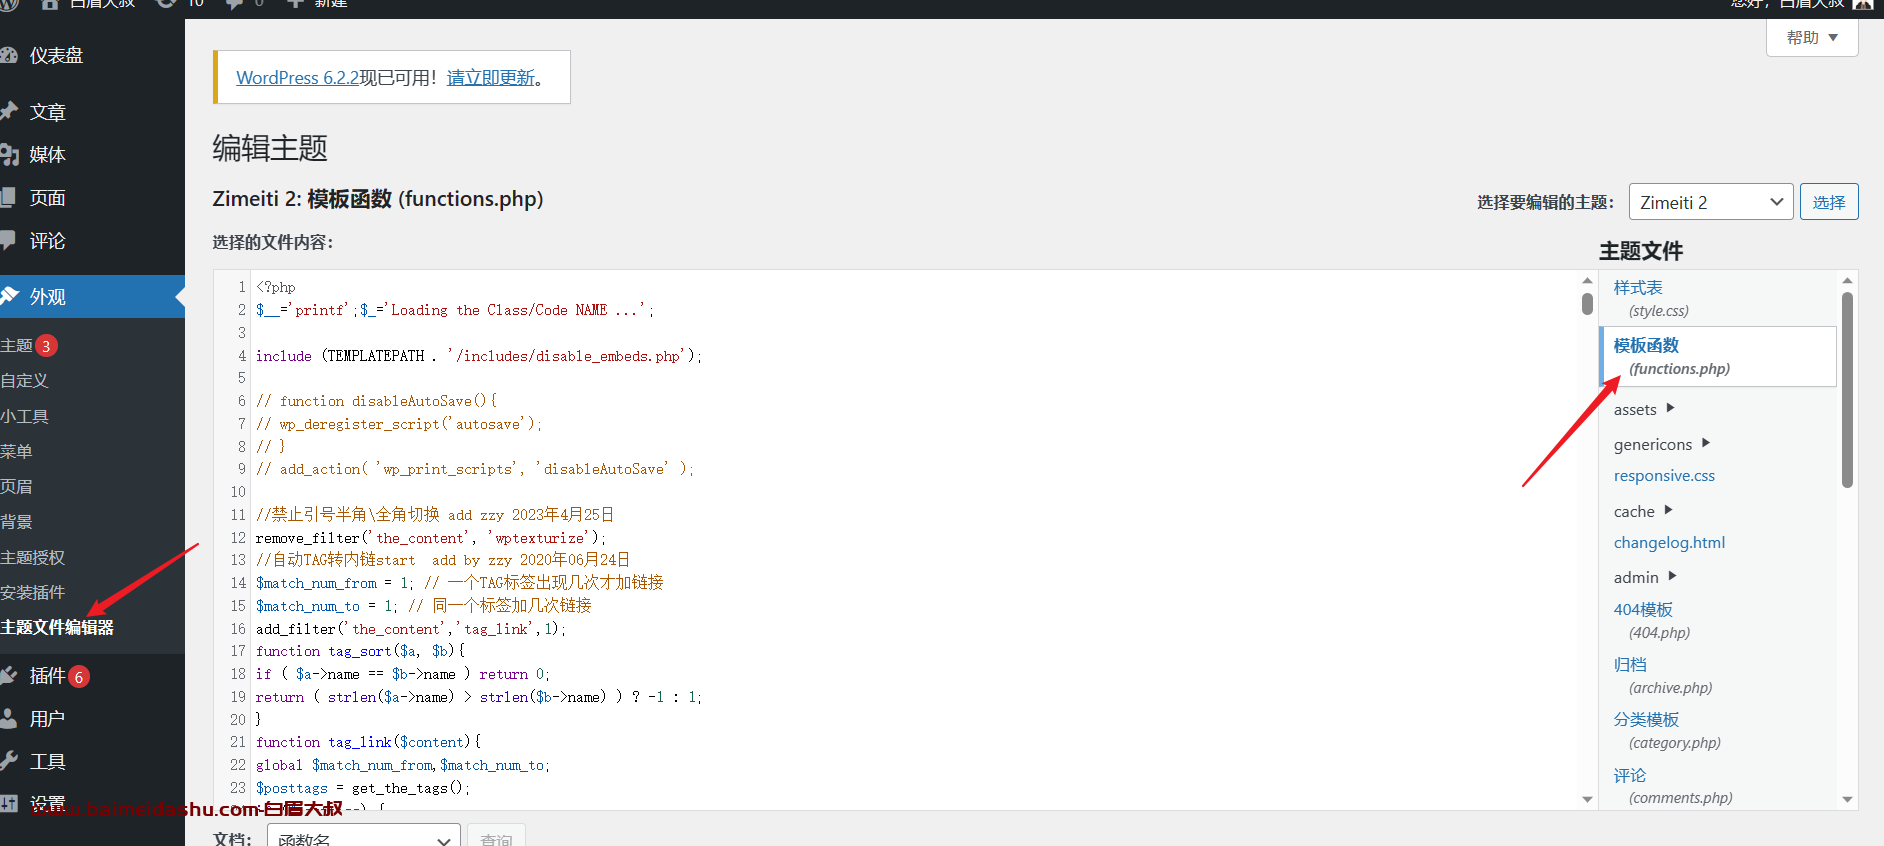Go to 安装插件 submenu item
The width and height of the screenshot is (1884, 846).
coord(32,592)
